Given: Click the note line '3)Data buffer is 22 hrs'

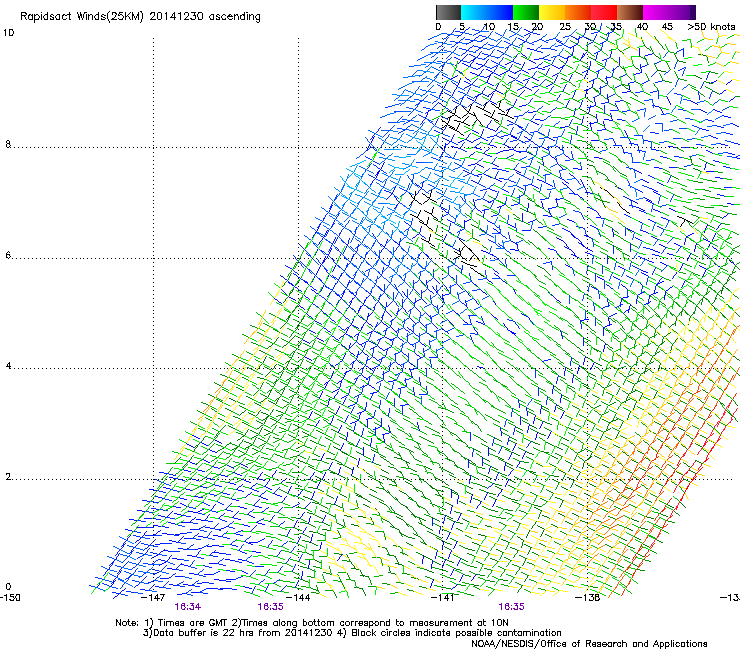Looking at the screenshot, I should [352, 633].
